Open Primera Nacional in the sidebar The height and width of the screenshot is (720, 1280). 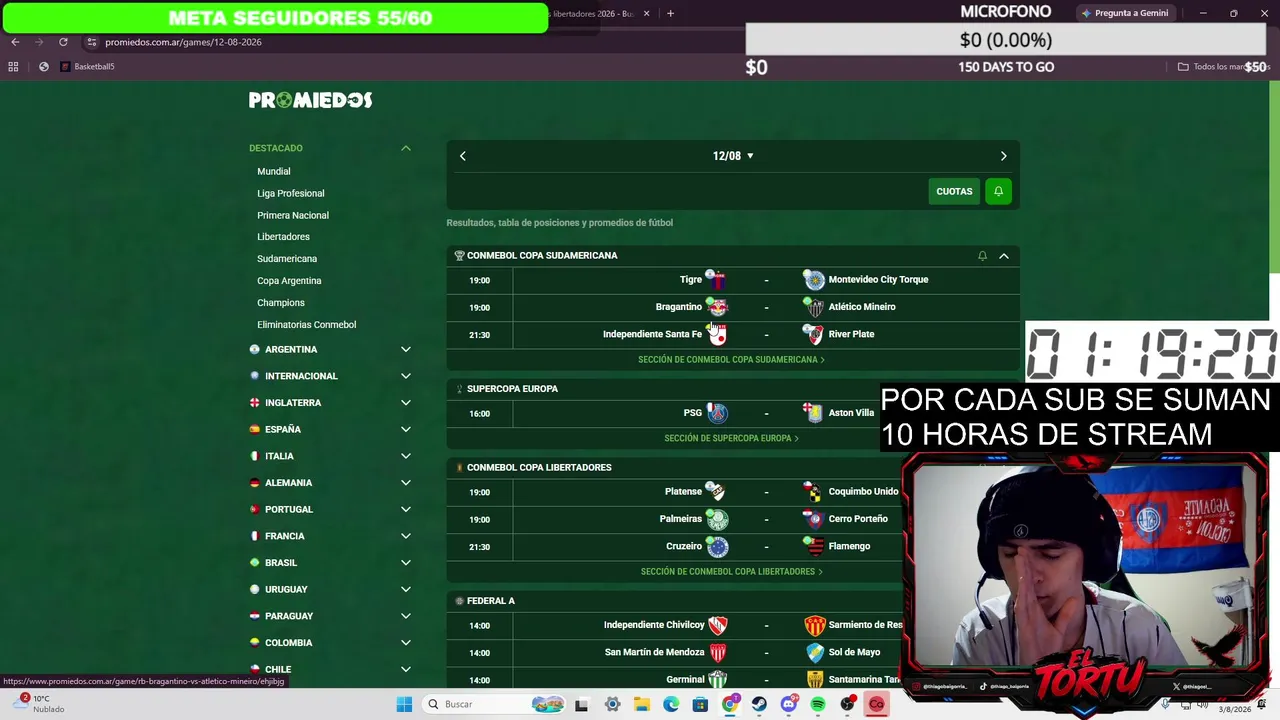click(293, 215)
